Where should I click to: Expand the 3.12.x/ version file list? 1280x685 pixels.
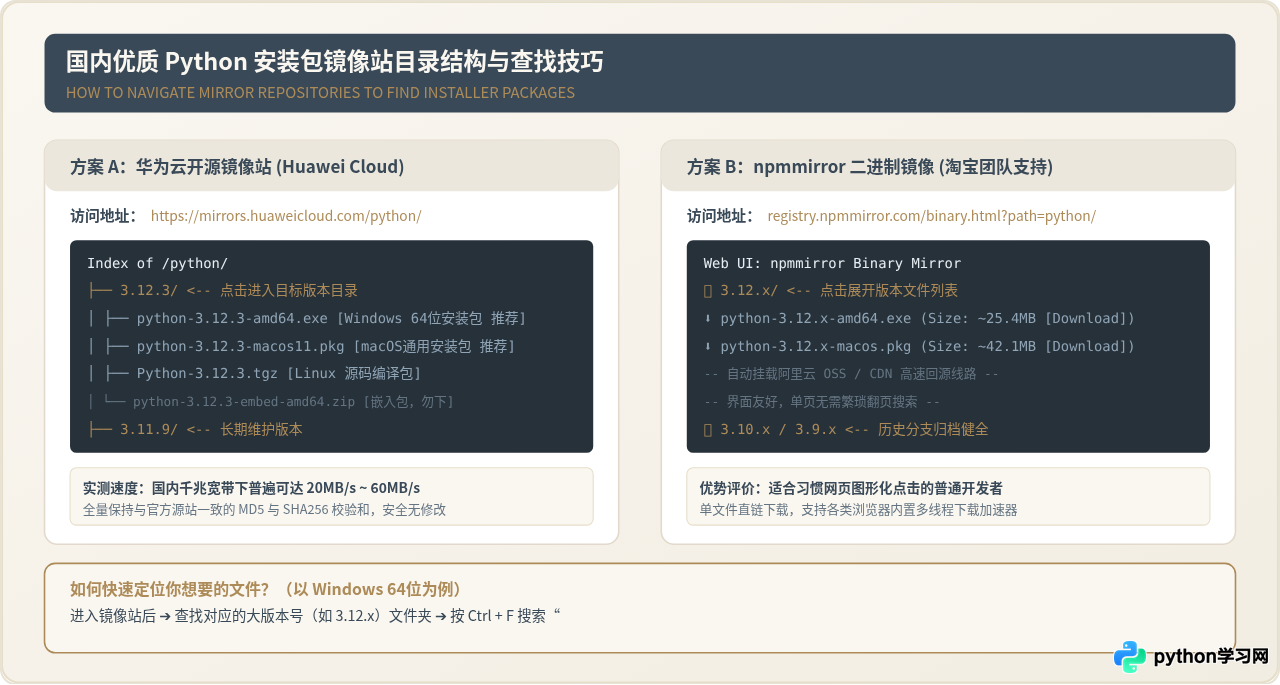(831, 291)
